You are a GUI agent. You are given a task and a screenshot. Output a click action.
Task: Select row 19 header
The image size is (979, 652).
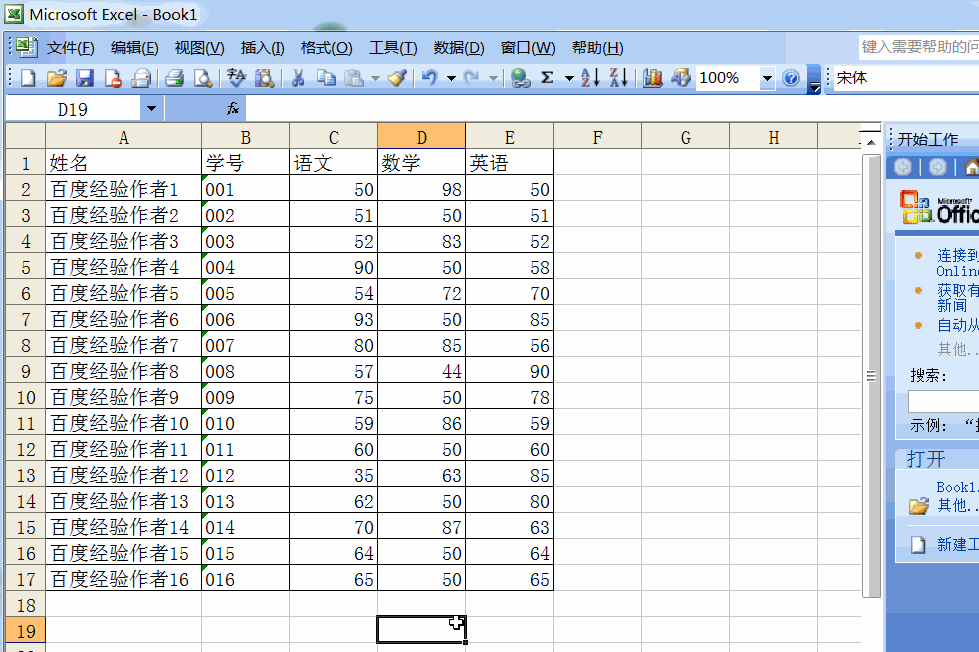pyautogui.click(x=26, y=631)
